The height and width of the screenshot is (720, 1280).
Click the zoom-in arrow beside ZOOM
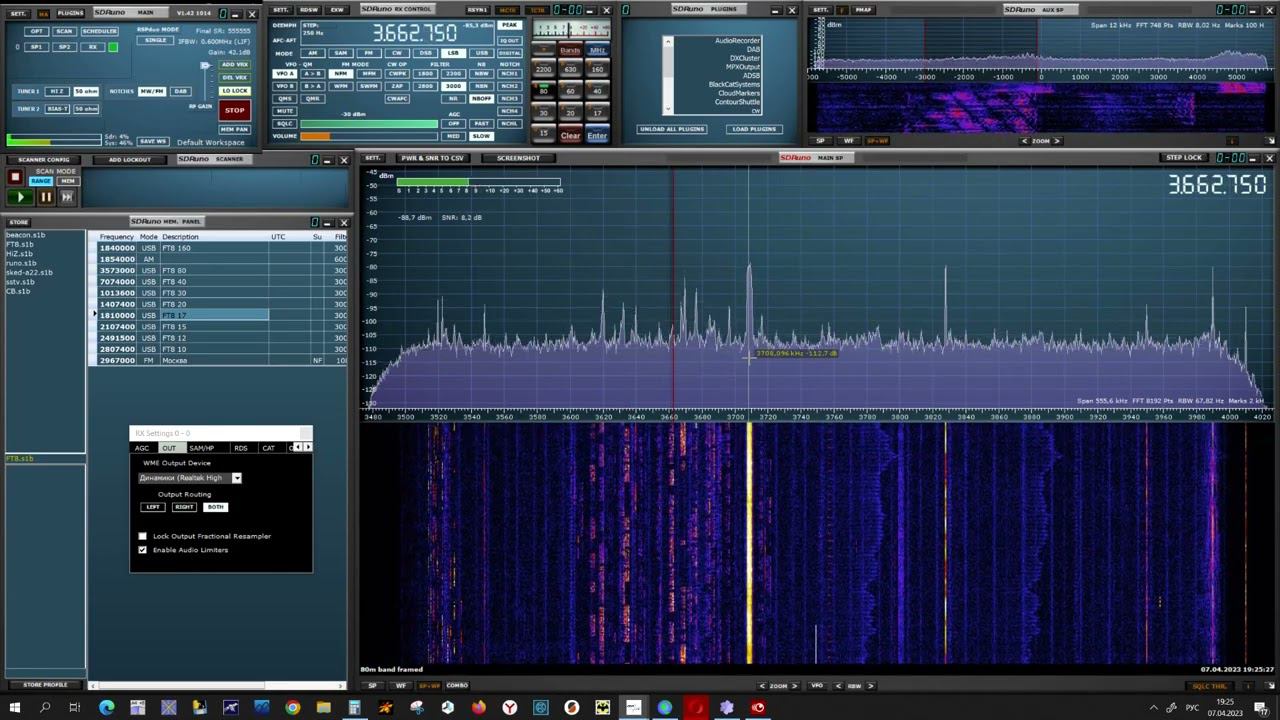pyautogui.click(x=796, y=686)
